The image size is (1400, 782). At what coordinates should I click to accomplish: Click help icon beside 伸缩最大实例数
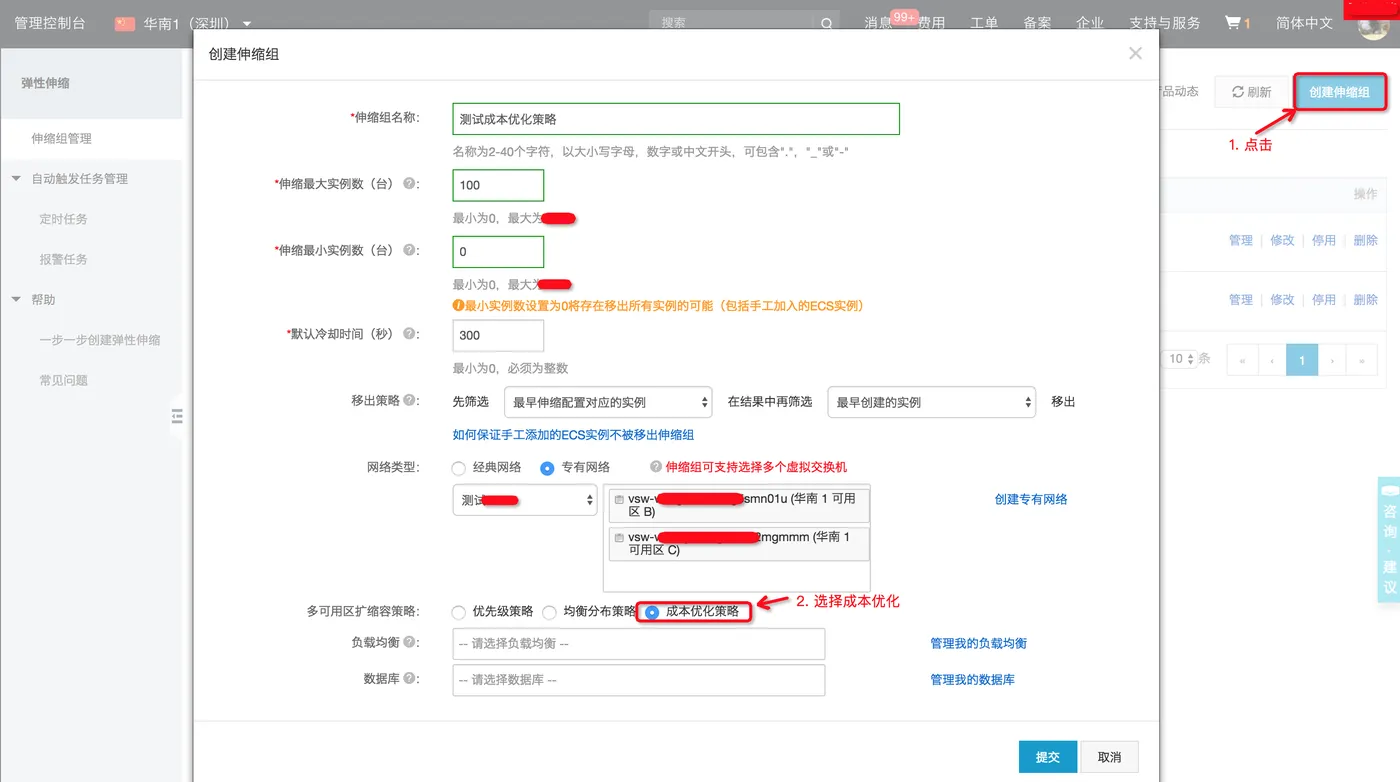[x=409, y=184]
